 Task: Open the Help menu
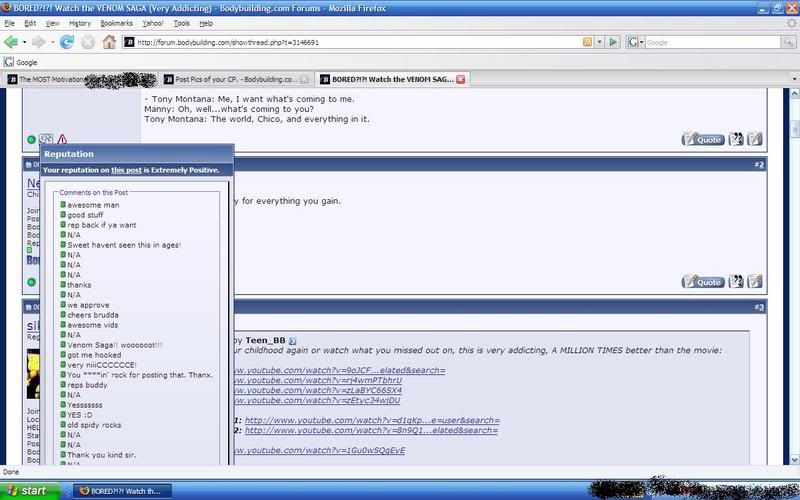pyautogui.click(x=206, y=23)
